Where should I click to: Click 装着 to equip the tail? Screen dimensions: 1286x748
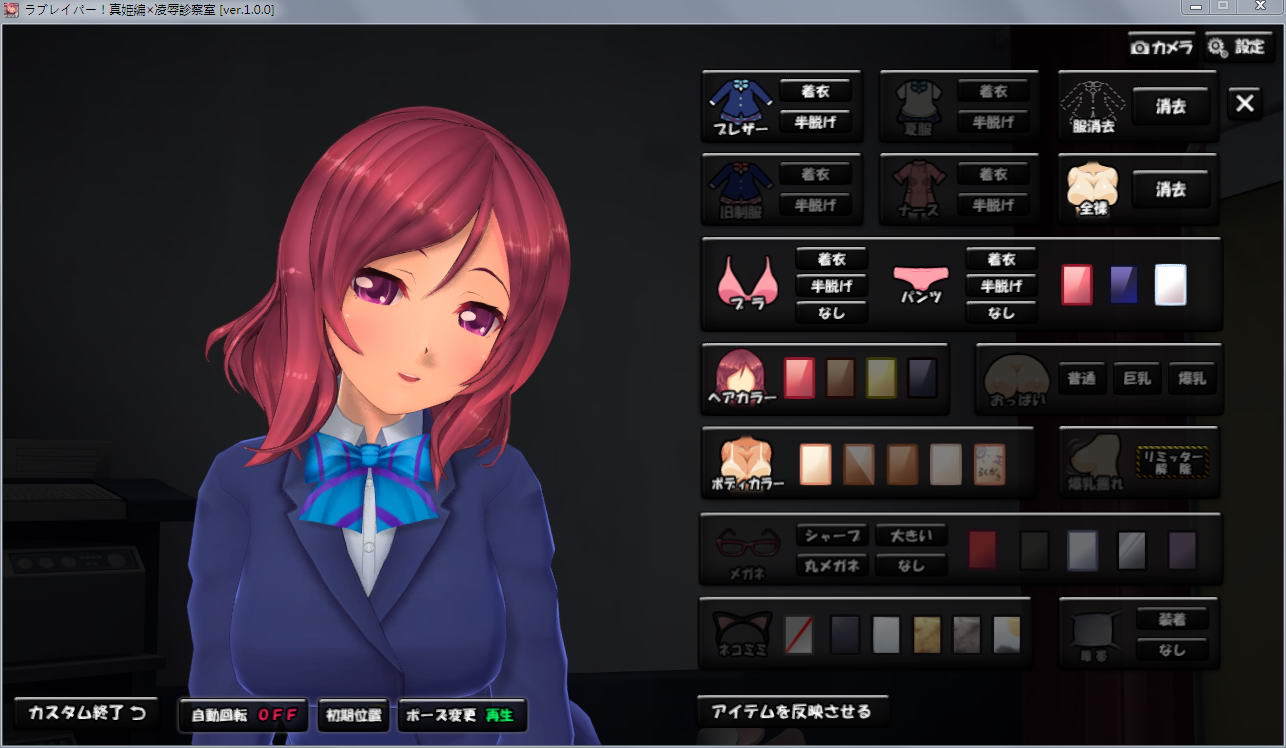[1172, 619]
